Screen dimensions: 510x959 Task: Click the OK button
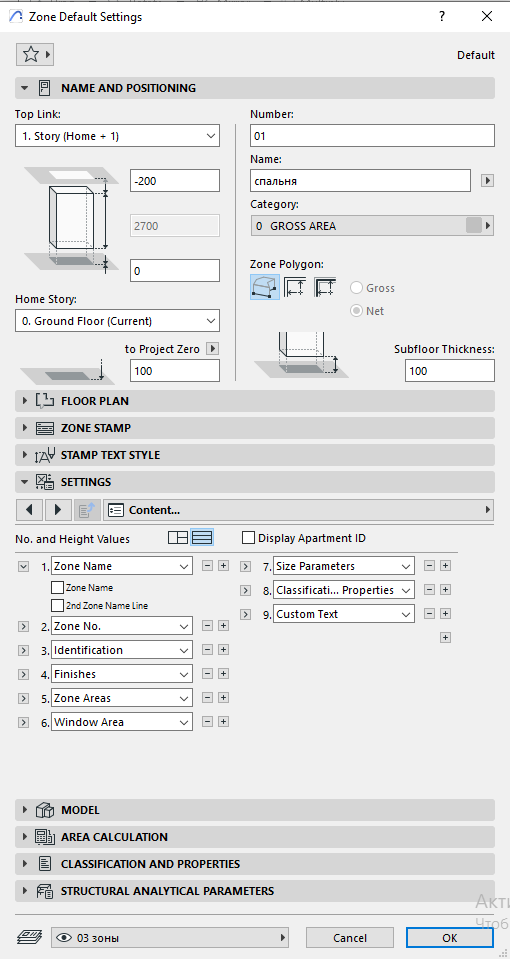coord(449,938)
